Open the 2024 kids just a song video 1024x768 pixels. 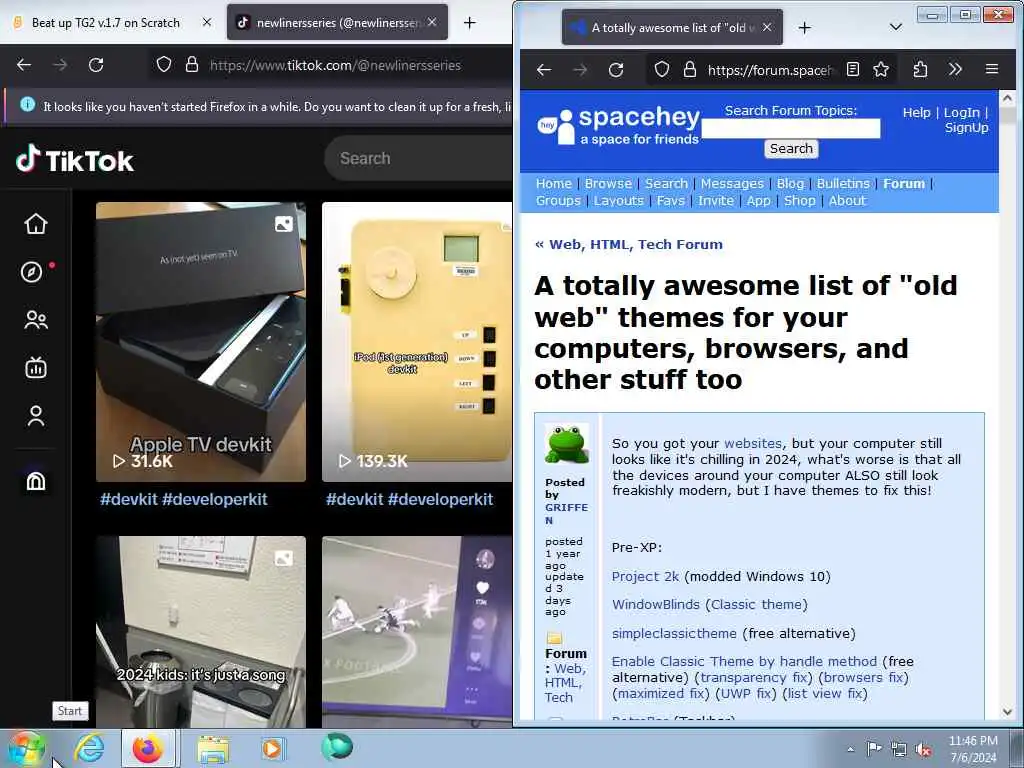click(200, 632)
